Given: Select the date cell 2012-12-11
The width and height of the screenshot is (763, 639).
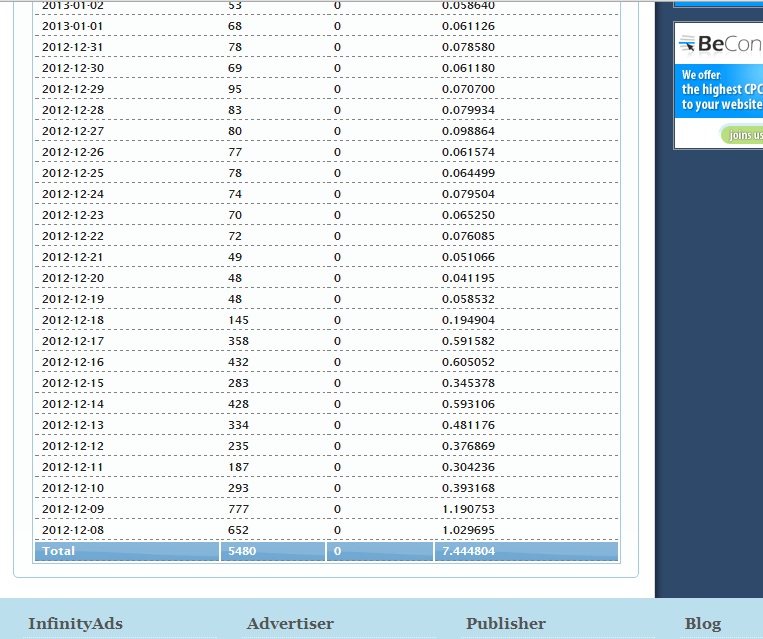Looking at the screenshot, I should 73,467.
